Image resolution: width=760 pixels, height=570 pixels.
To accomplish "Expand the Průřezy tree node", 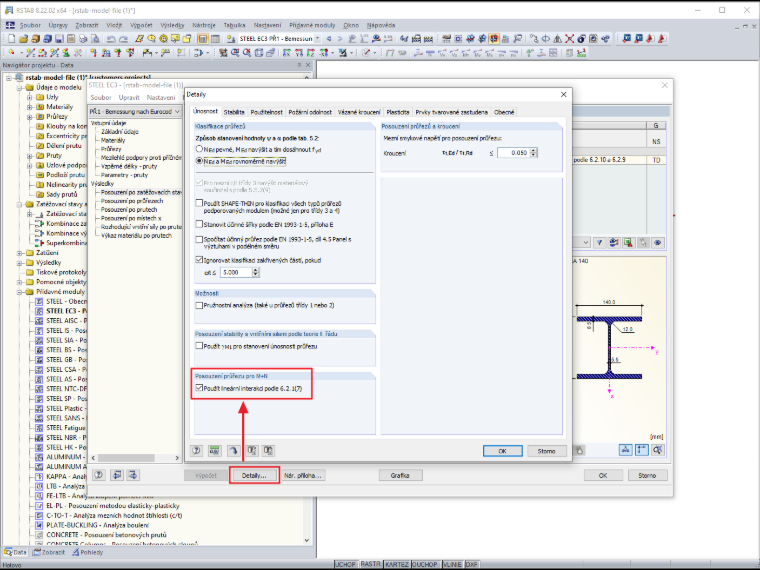I will coord(30,117).
